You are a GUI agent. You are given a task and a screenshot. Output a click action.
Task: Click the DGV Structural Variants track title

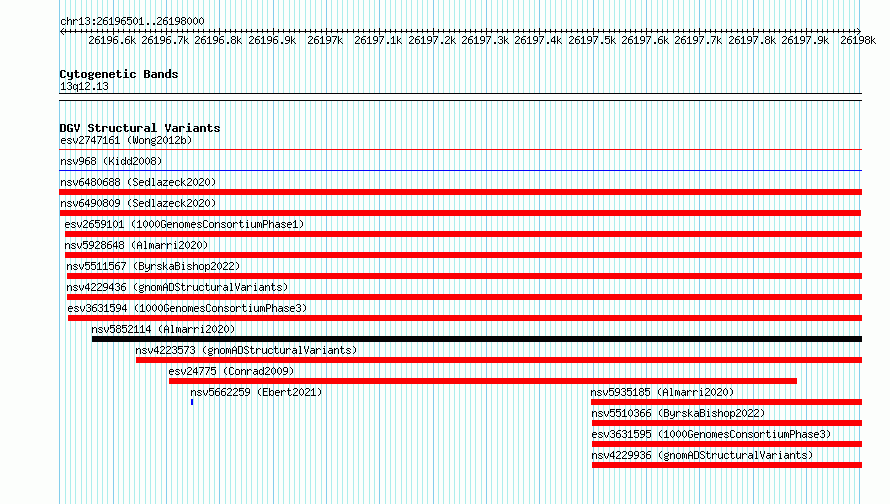pyautogui.click(x=140, y=128)
